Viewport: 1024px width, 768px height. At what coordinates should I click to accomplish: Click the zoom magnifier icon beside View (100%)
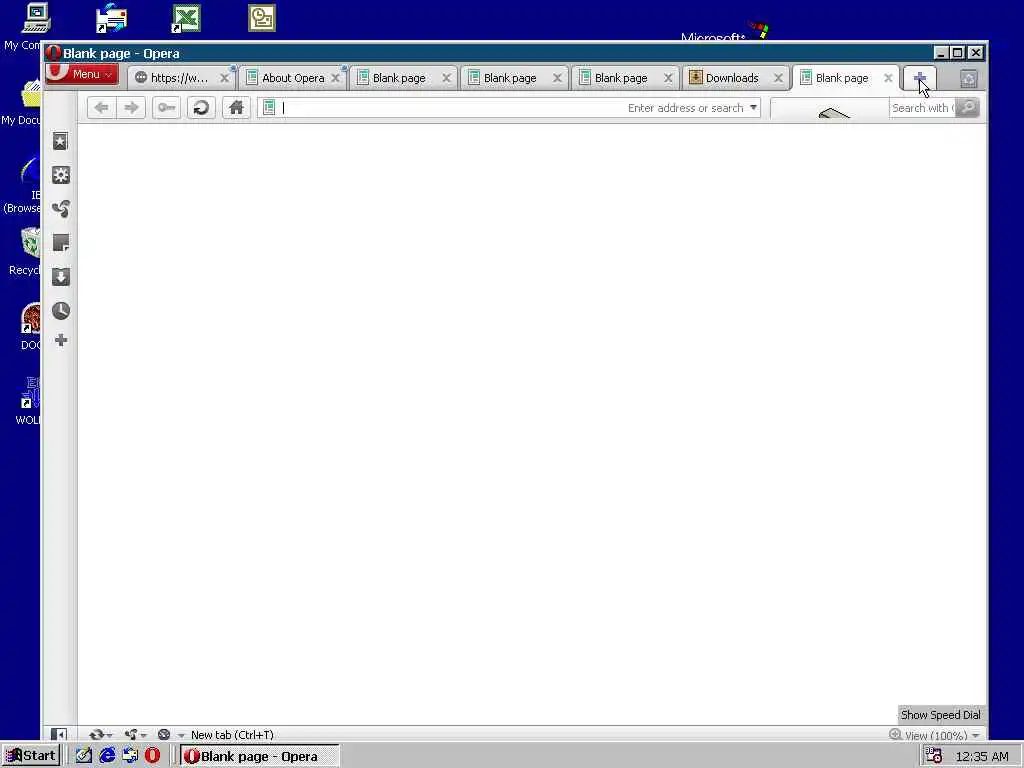[895, 735]
